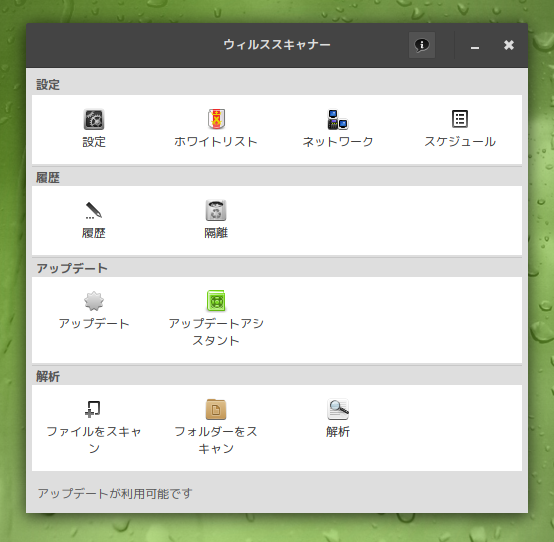Open the ホワイトリスト whitelist icon
The image size is (554, 542).
click(216, 119)
